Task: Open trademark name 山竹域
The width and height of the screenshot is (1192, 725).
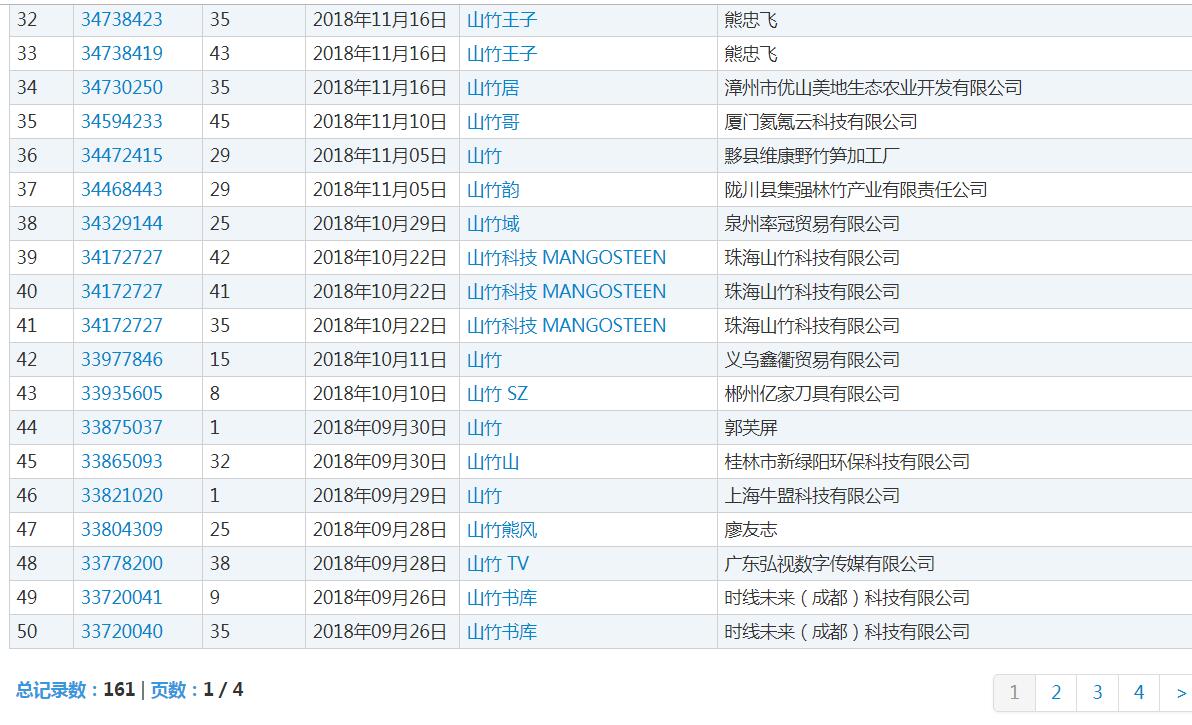Action: coord(493,223)
